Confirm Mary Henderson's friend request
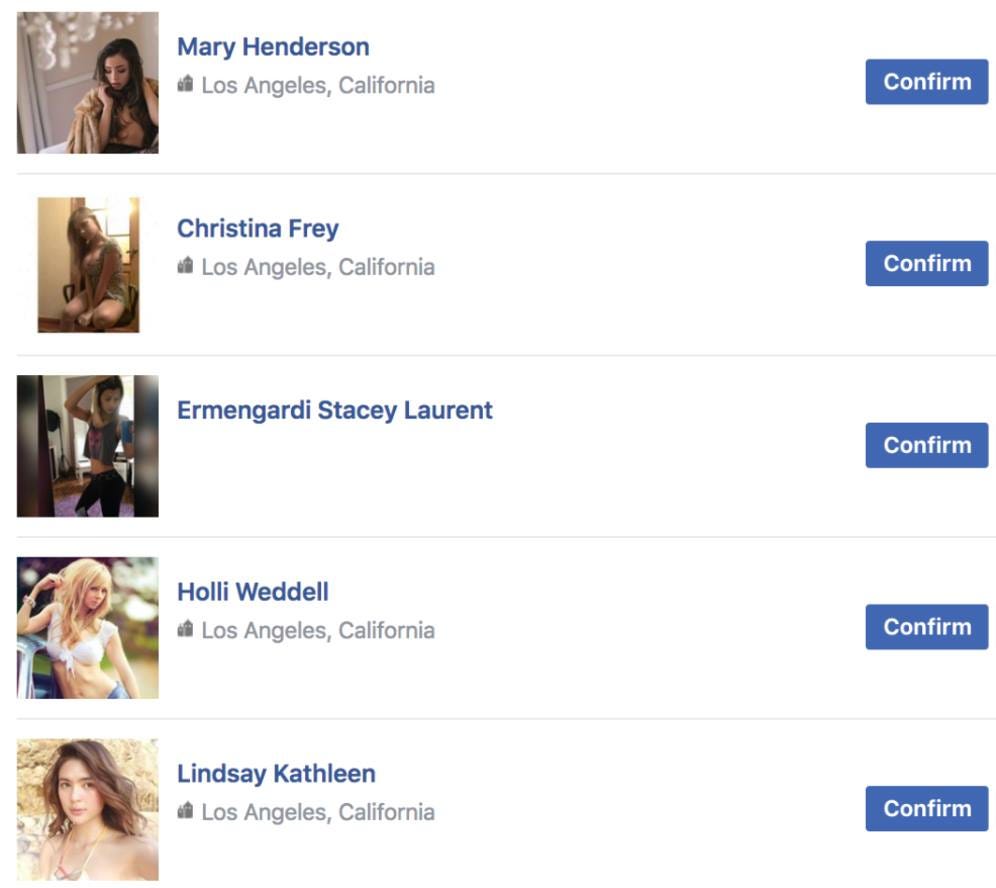The height and width of the screenshot is (888, 996). 926,82
